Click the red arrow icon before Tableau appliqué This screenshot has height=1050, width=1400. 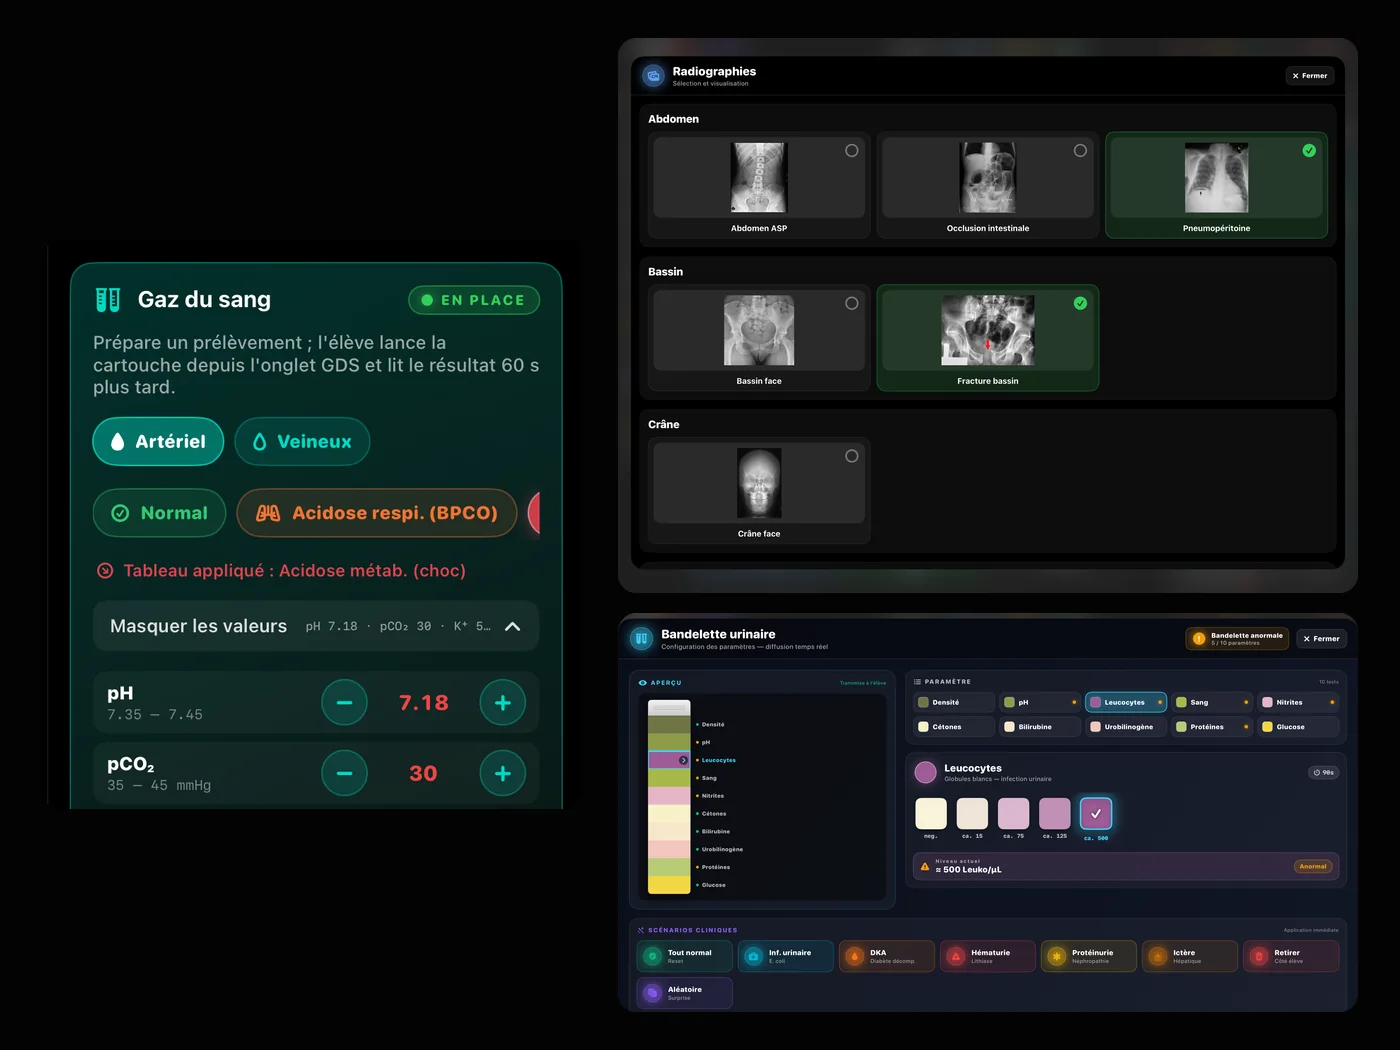pyautogui.click(x=105, y=571)
